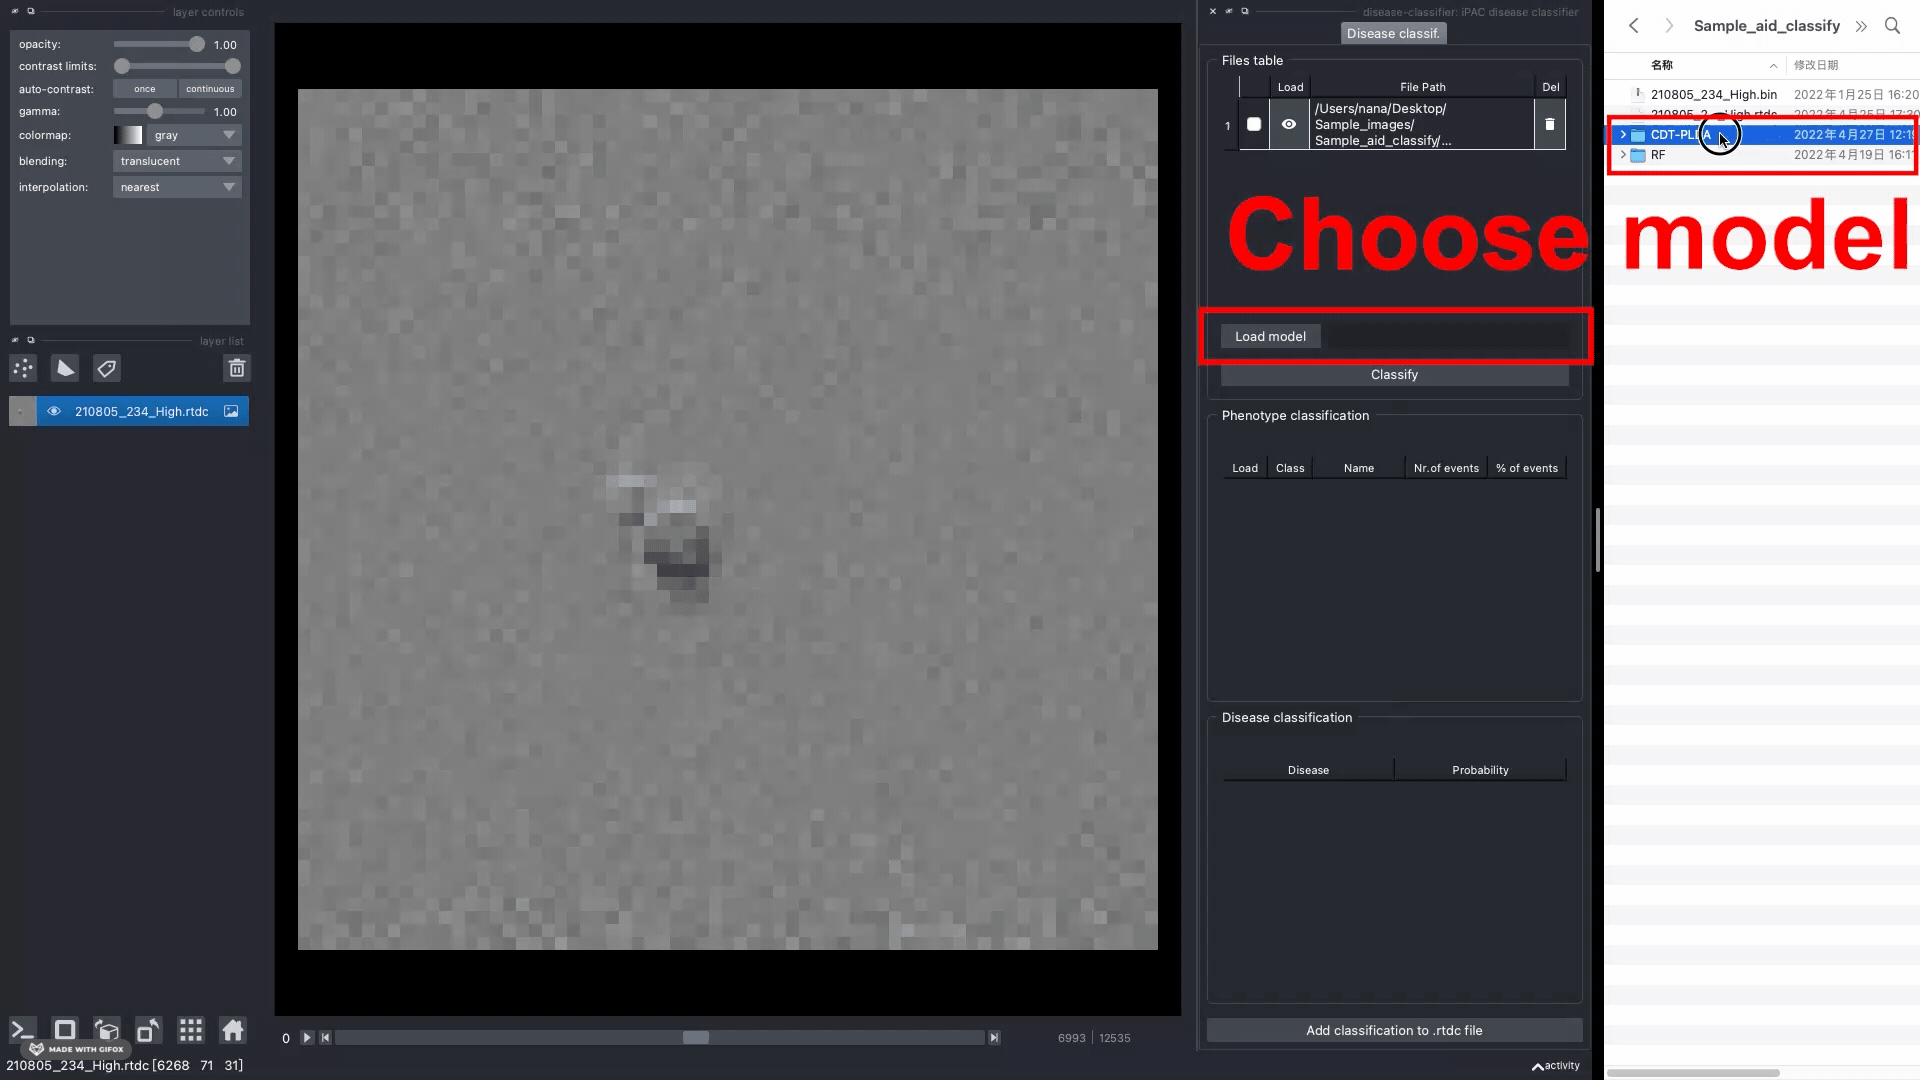Delete selected layer with trash icon
This screenshot has width=1920, height=1080.
pos(236,368)
